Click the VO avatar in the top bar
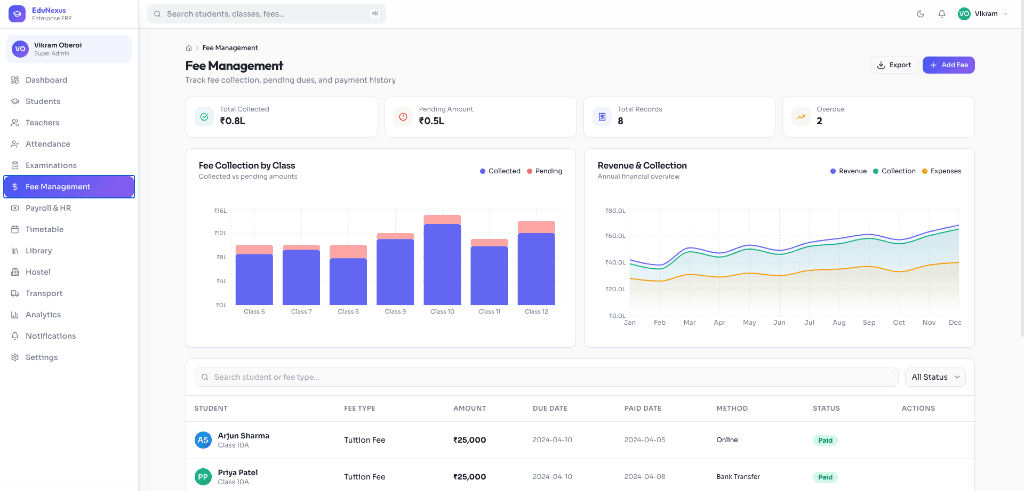Screen dimensions: 1024x491 (x=964, y=14)
